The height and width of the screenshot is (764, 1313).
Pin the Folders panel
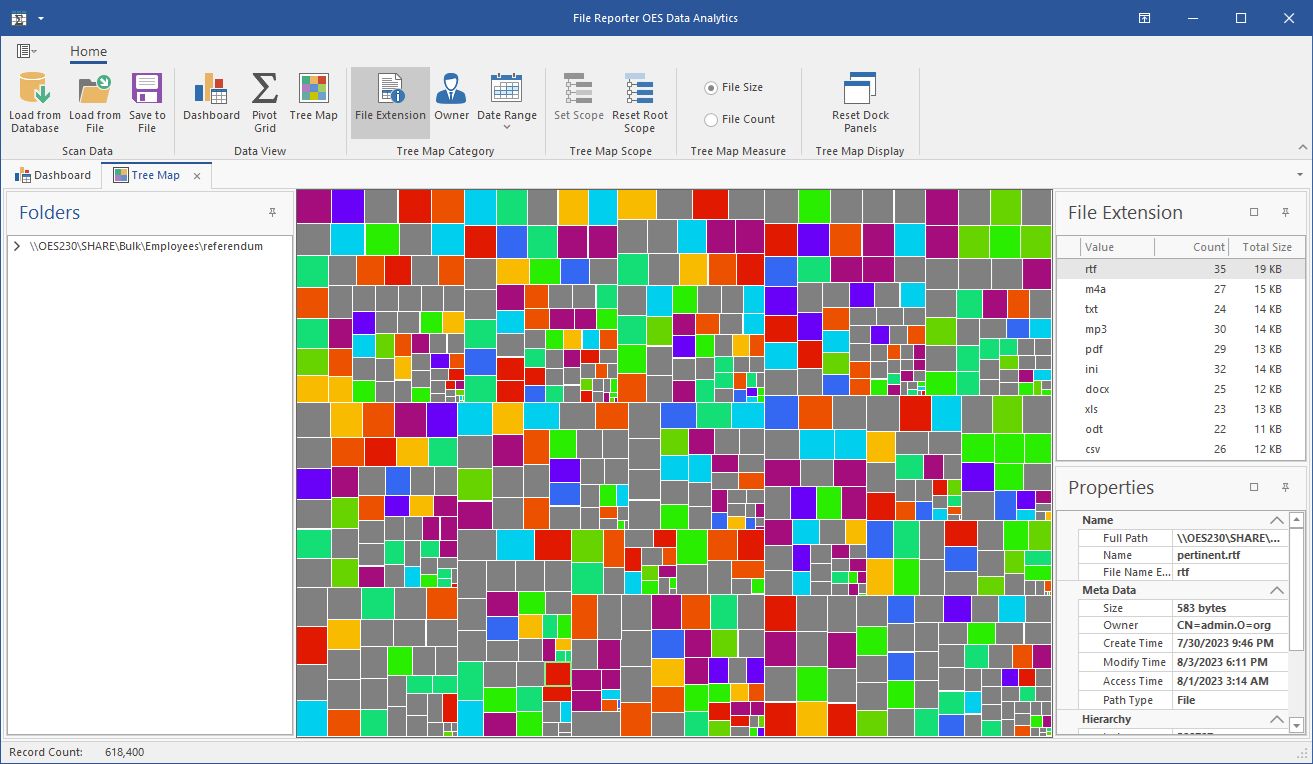coord(272,213)
